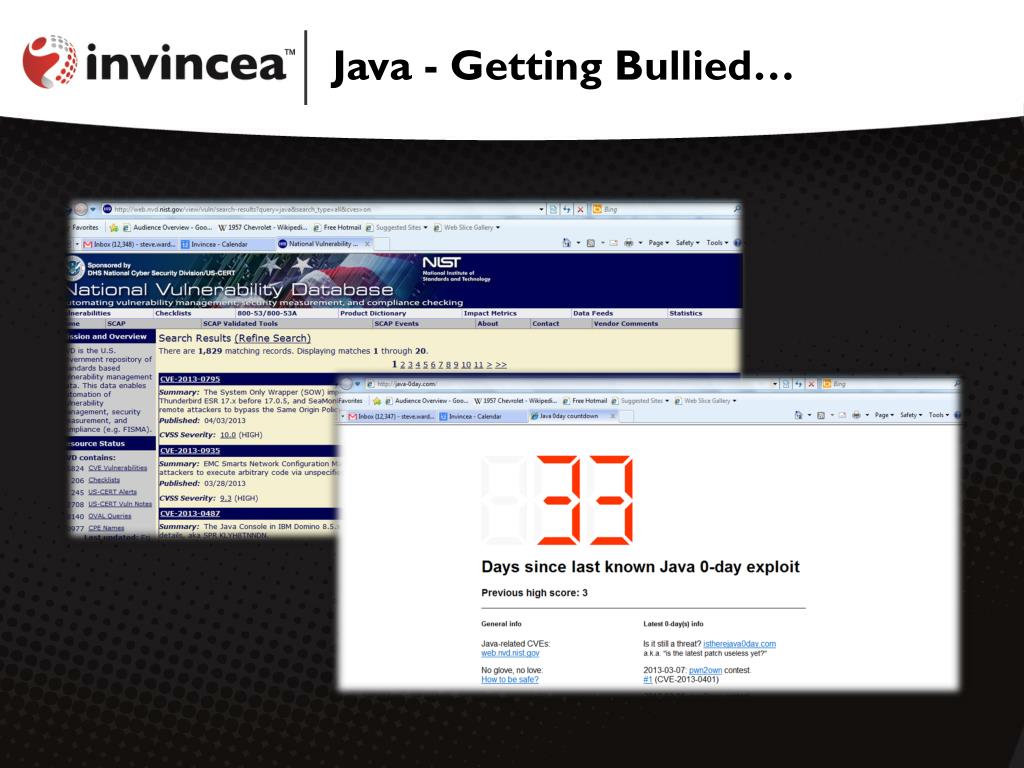Image resolution: width=1024 pixels, height=768 pixels.
Task: Open the Tools menu in NVD window
Action: 717,243
